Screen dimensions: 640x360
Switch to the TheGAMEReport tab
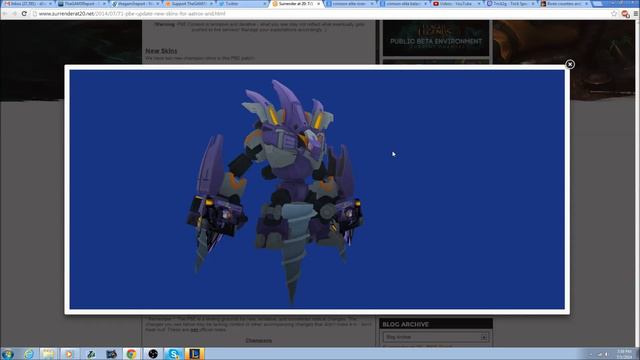[81, 4]
